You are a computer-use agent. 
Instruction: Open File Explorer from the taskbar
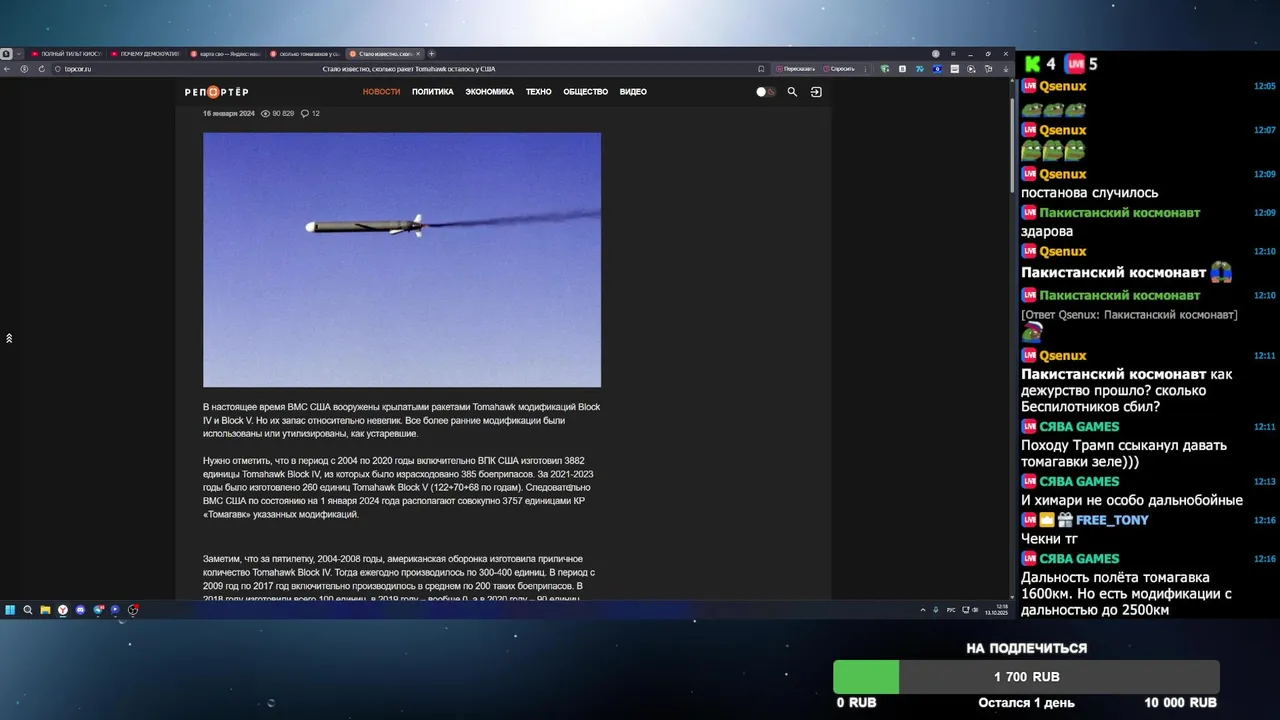45,610
